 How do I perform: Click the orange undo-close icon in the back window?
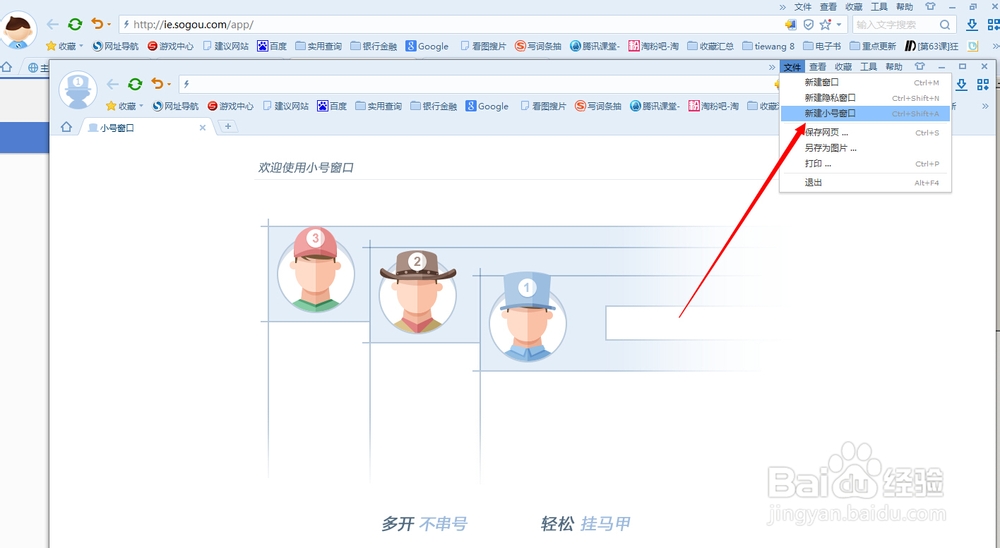[x=97, y=24]
